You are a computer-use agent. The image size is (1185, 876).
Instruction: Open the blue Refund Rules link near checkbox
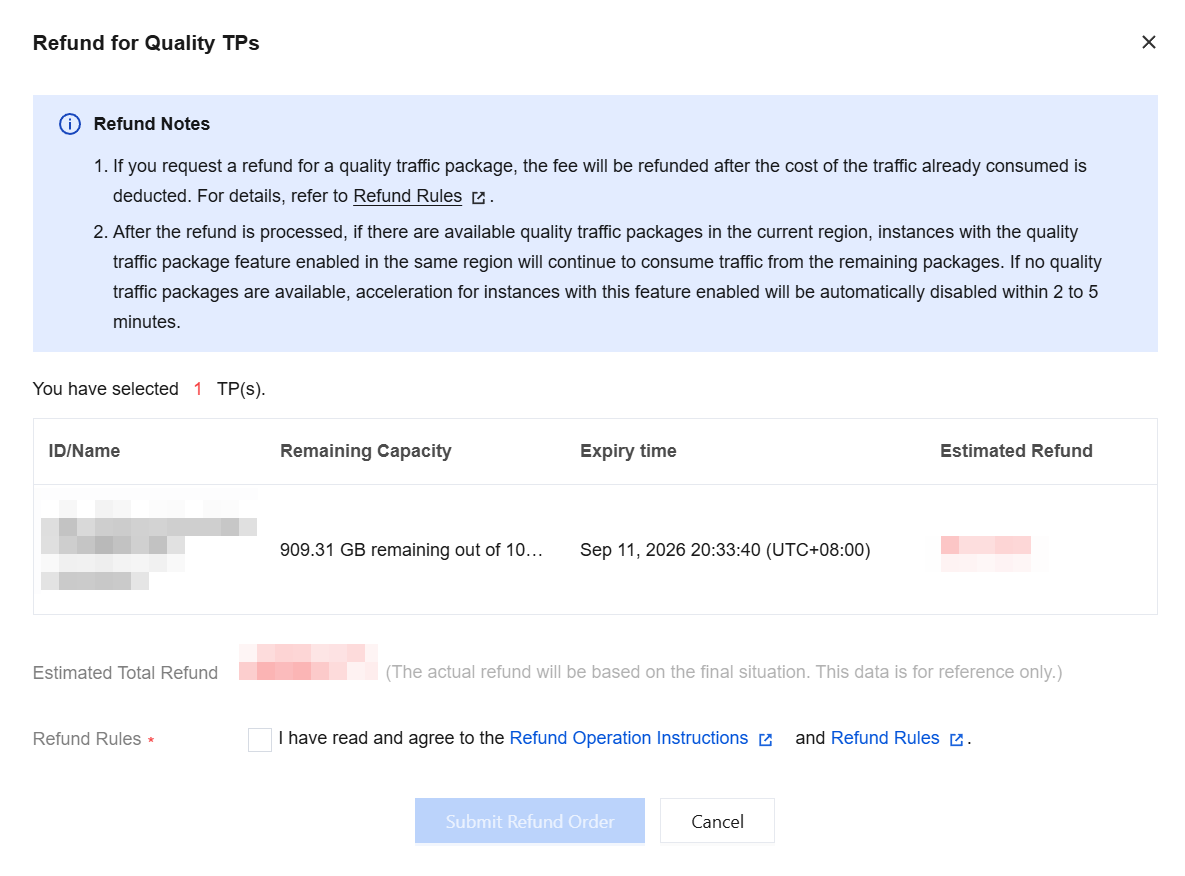pos(884,738)
